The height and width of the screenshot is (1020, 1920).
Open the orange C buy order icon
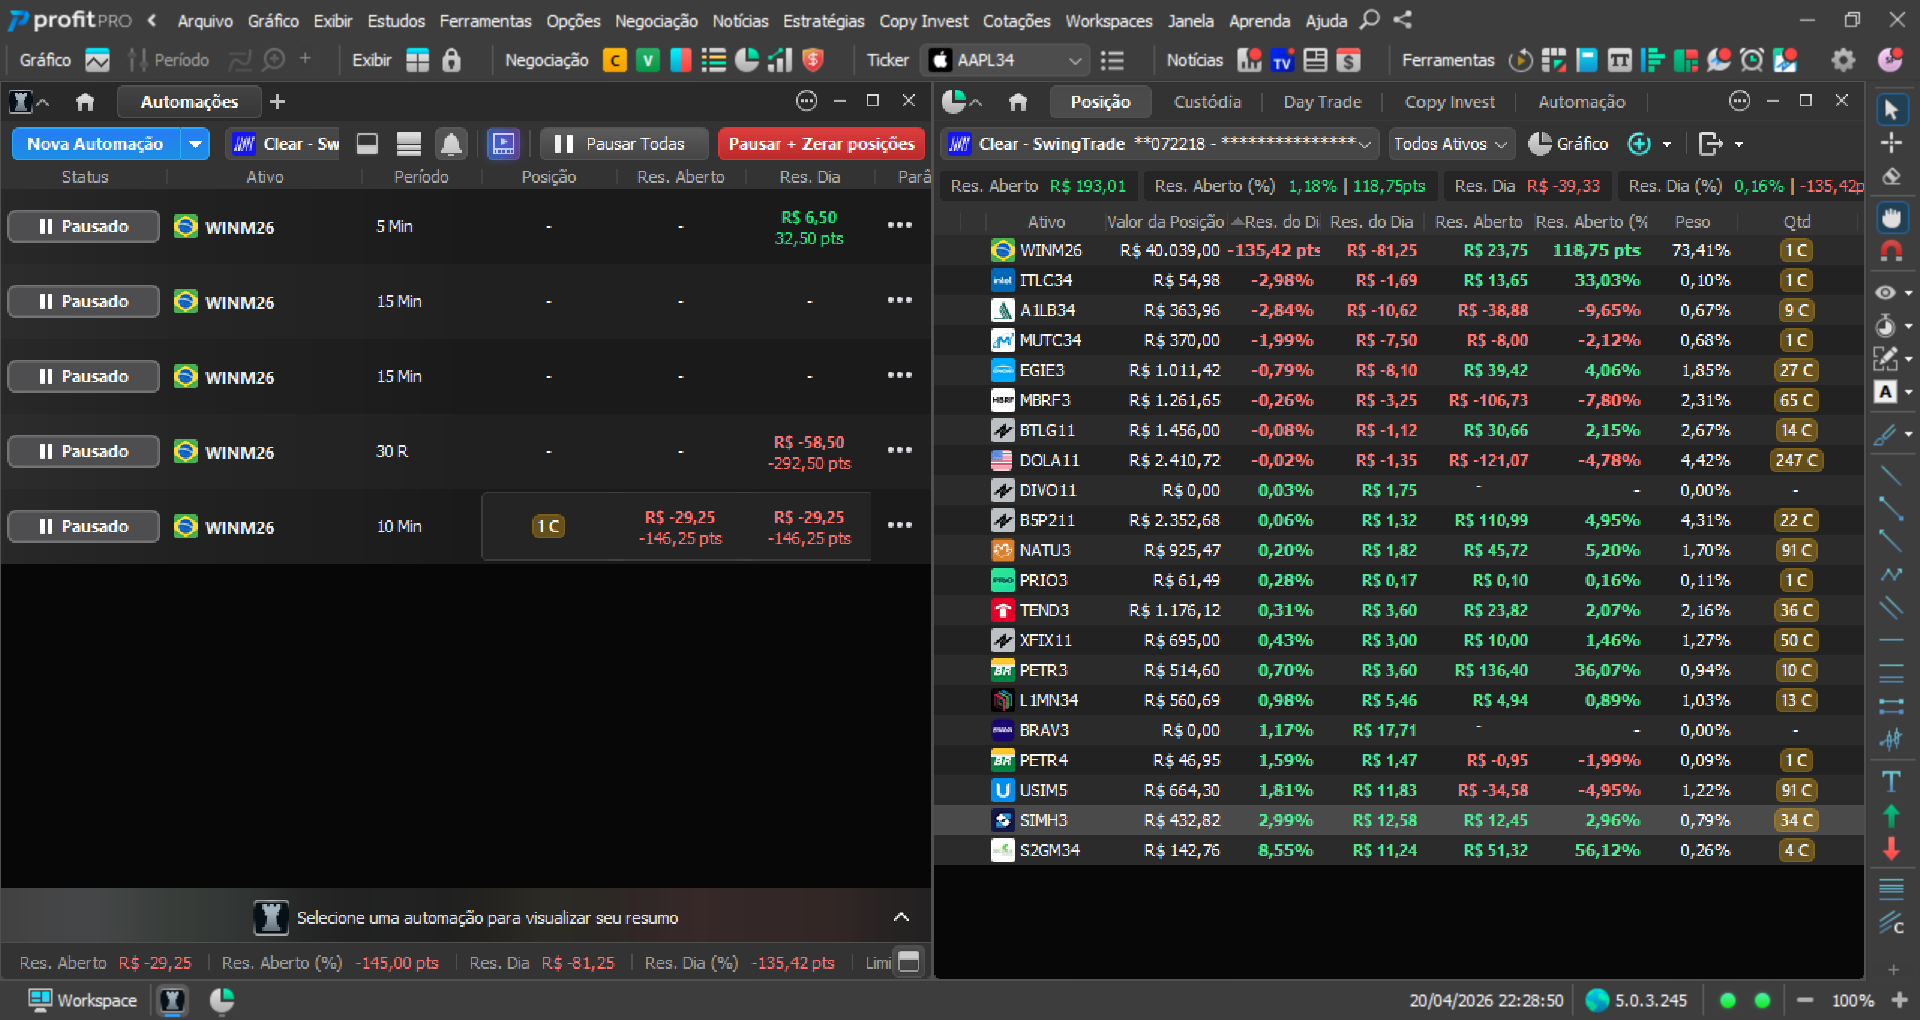[x=614, y=60]
